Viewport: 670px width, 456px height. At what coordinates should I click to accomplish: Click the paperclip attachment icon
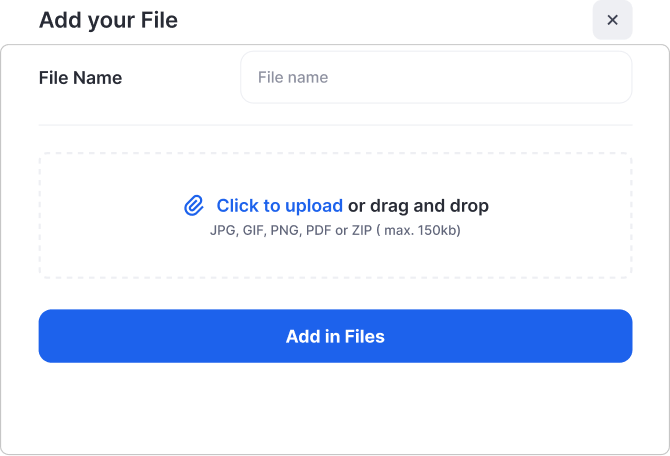point(194,206)
